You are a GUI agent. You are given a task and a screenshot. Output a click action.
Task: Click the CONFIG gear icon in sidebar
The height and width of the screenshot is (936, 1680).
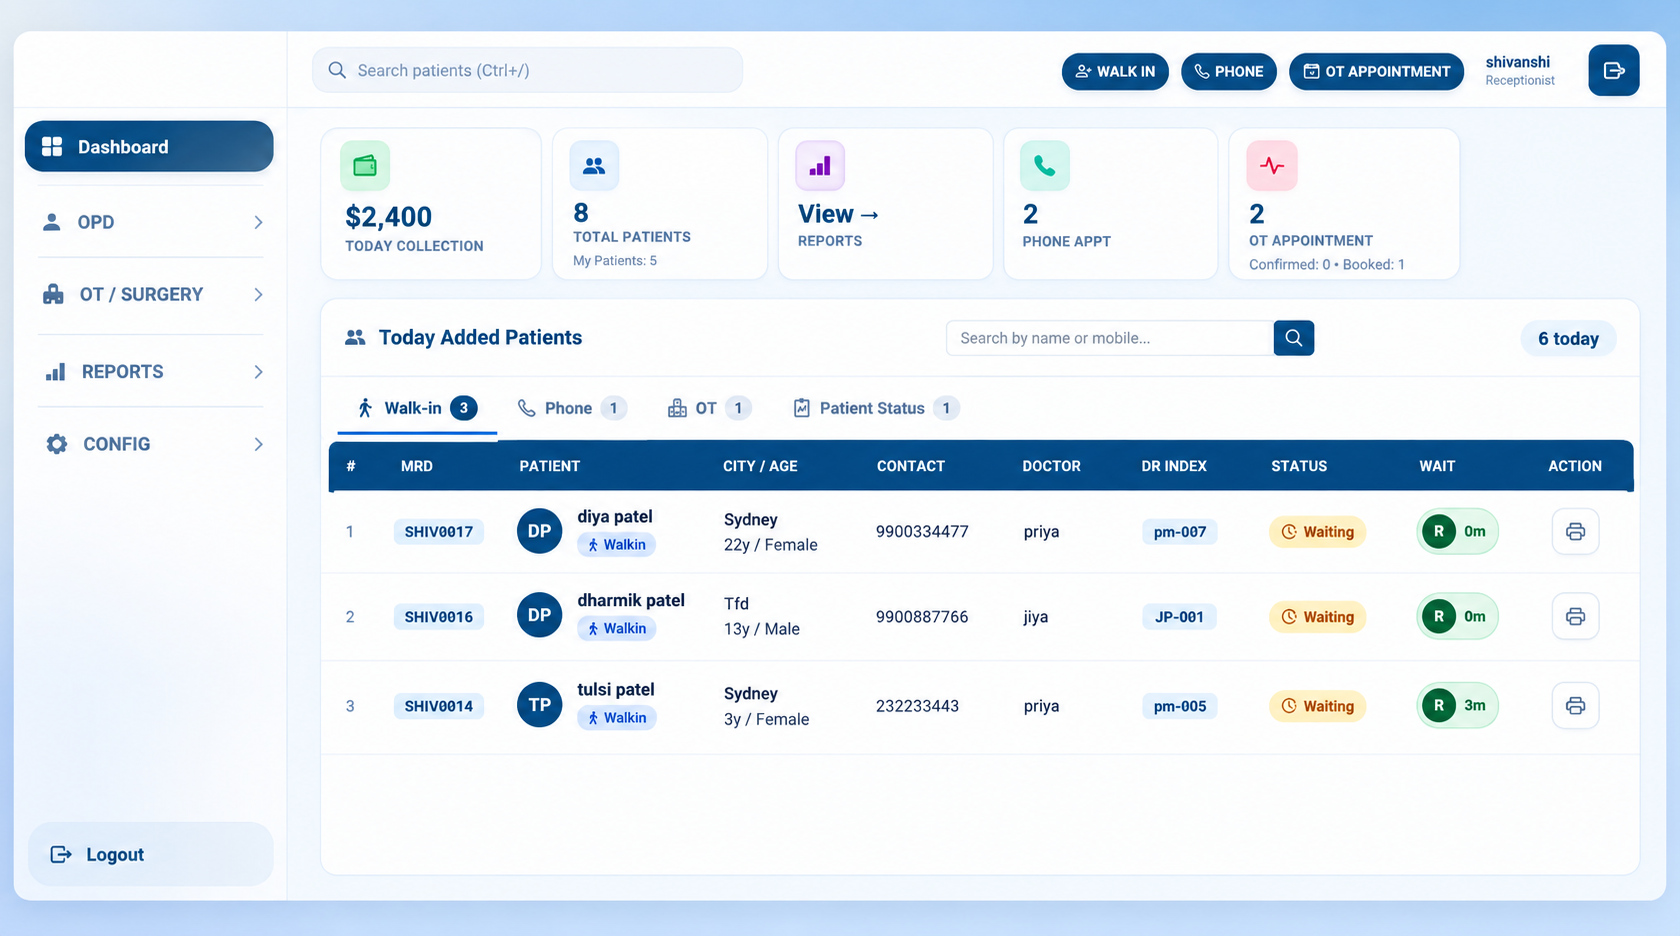[57, 444]
